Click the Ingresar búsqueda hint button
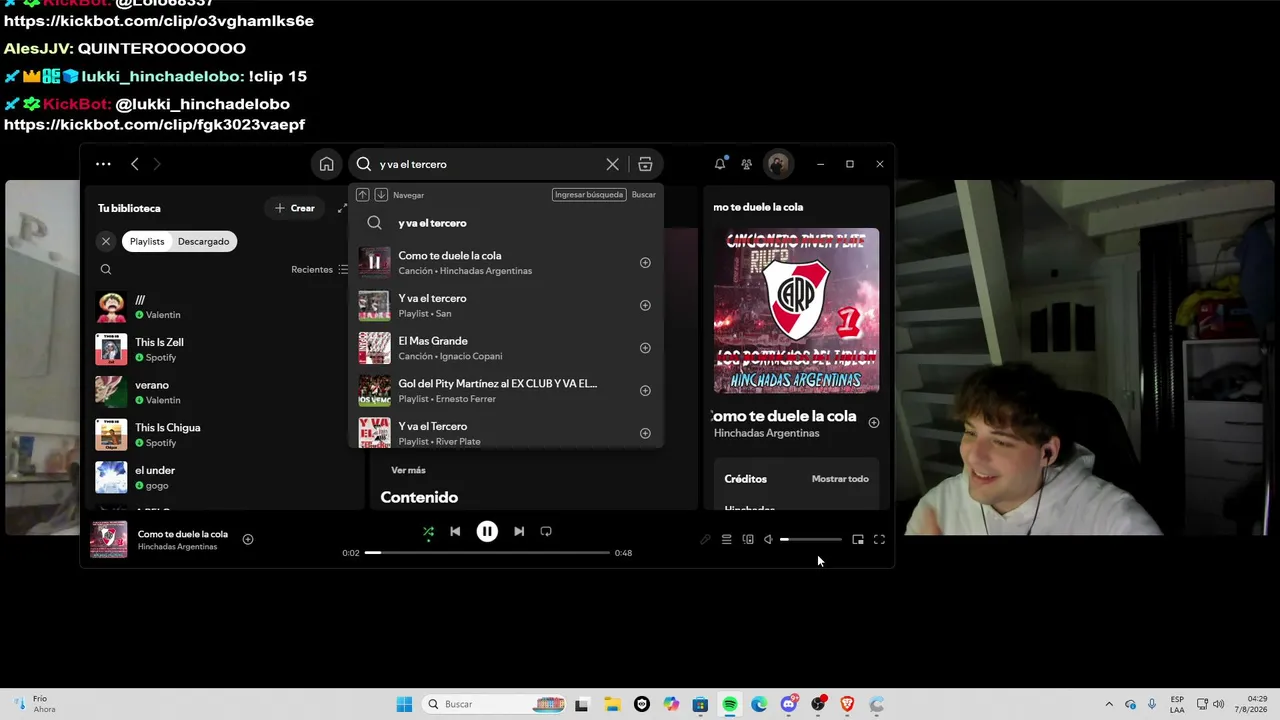This screenshot has height=720, width=1280. pos(589,195)
